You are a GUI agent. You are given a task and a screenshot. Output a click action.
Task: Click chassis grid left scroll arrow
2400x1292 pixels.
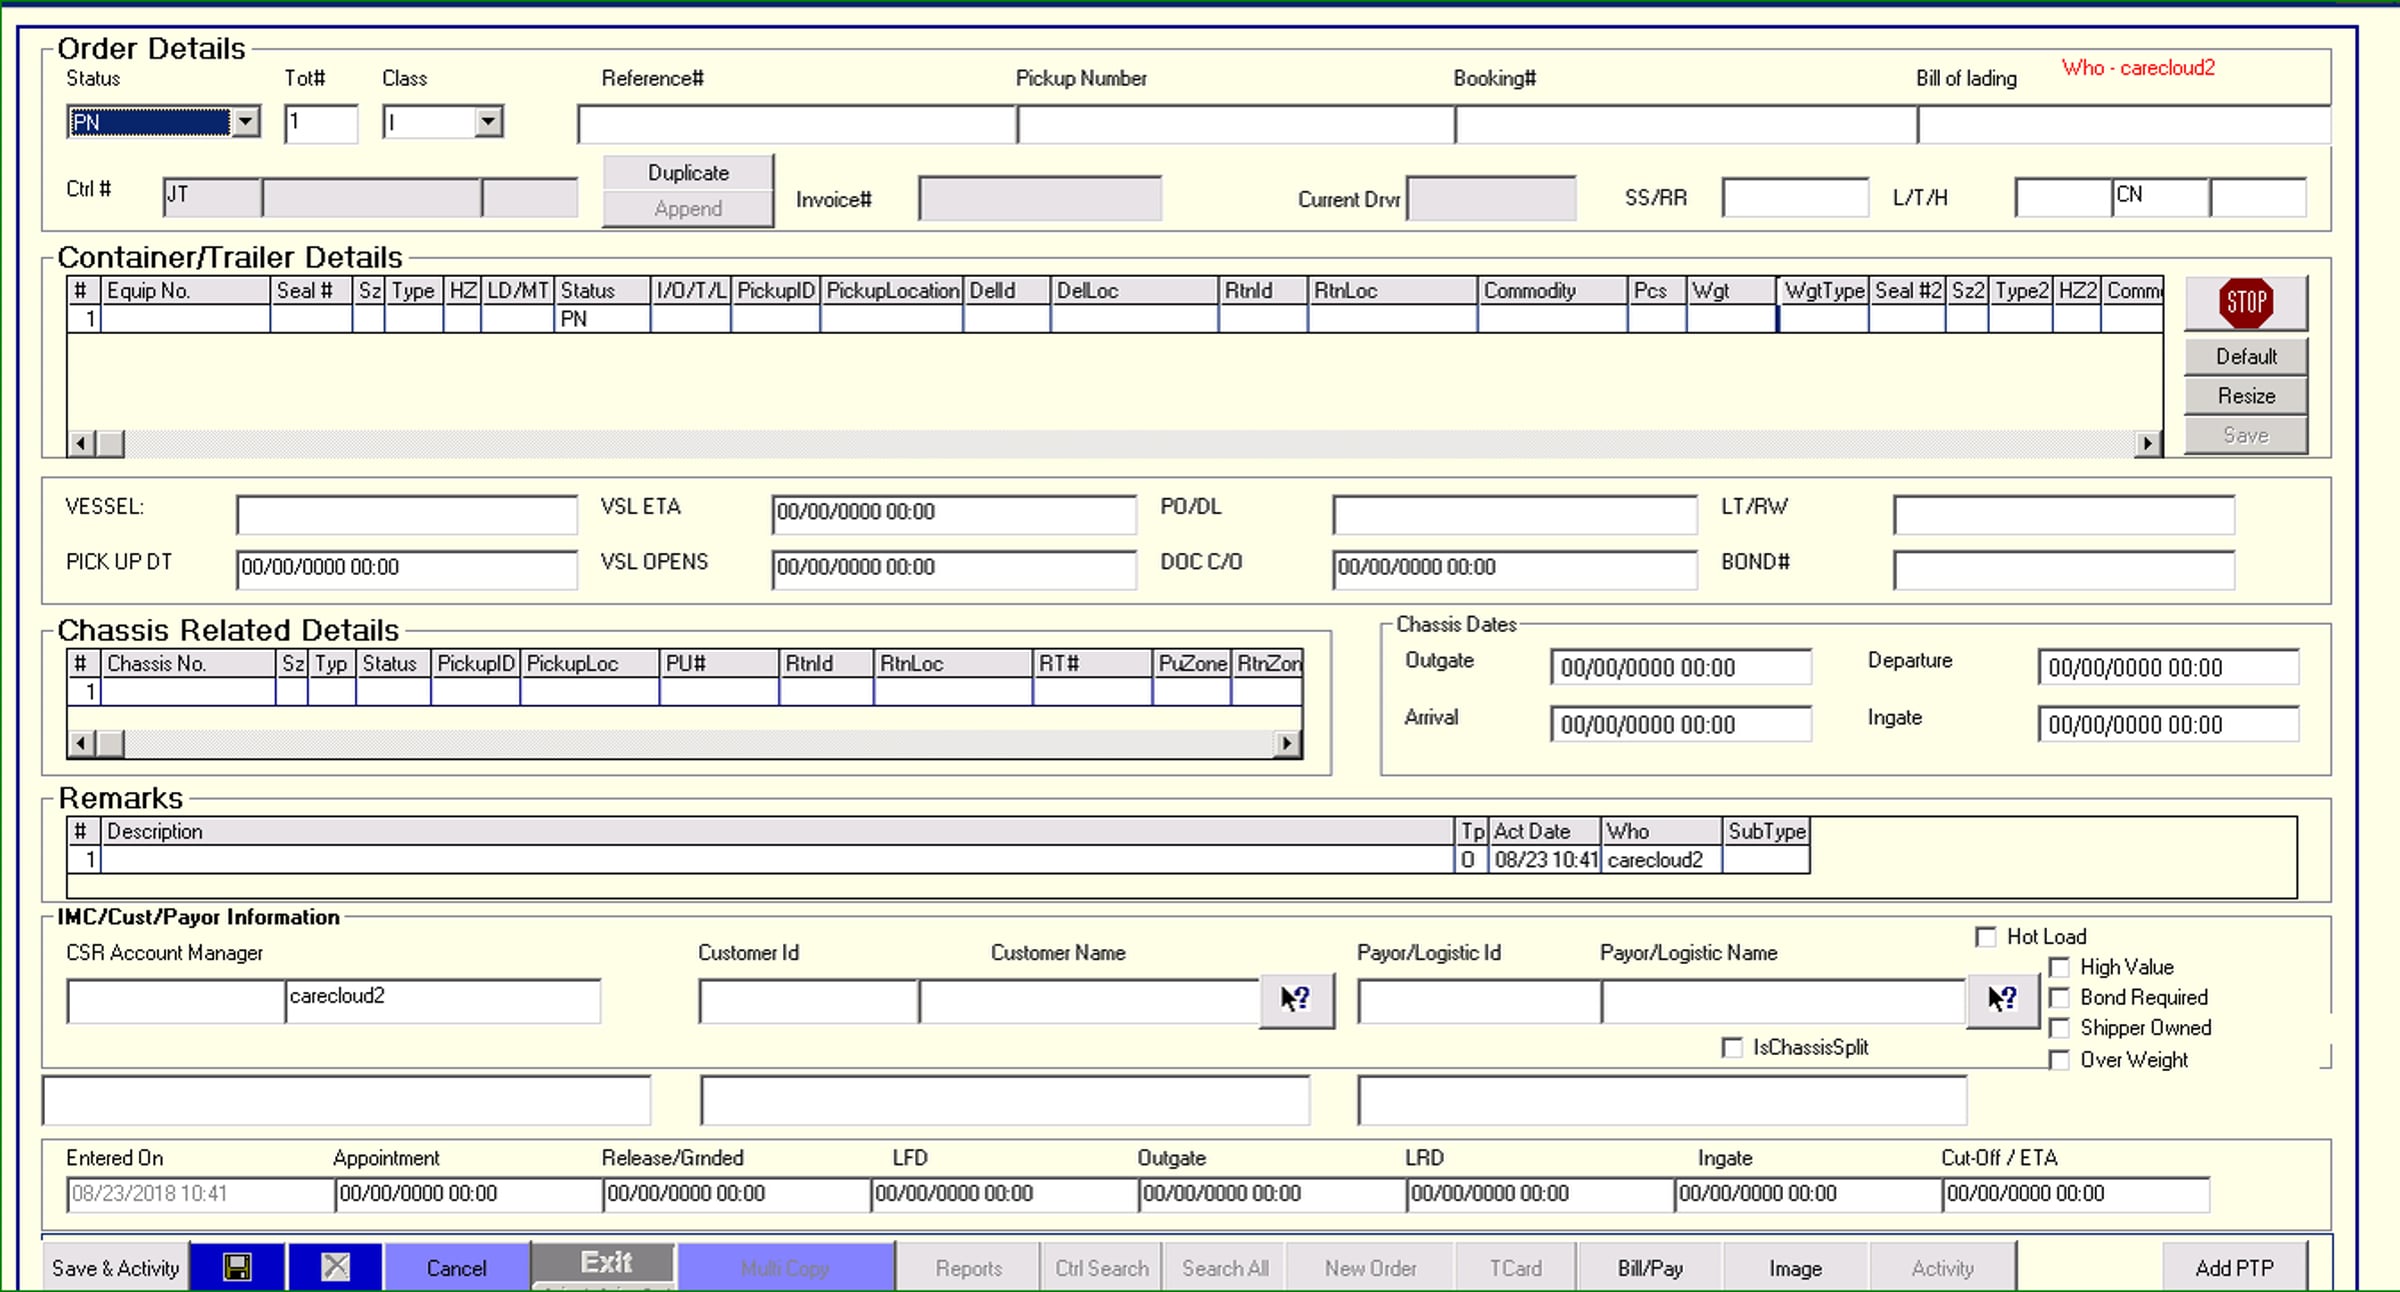coord(81,743)
